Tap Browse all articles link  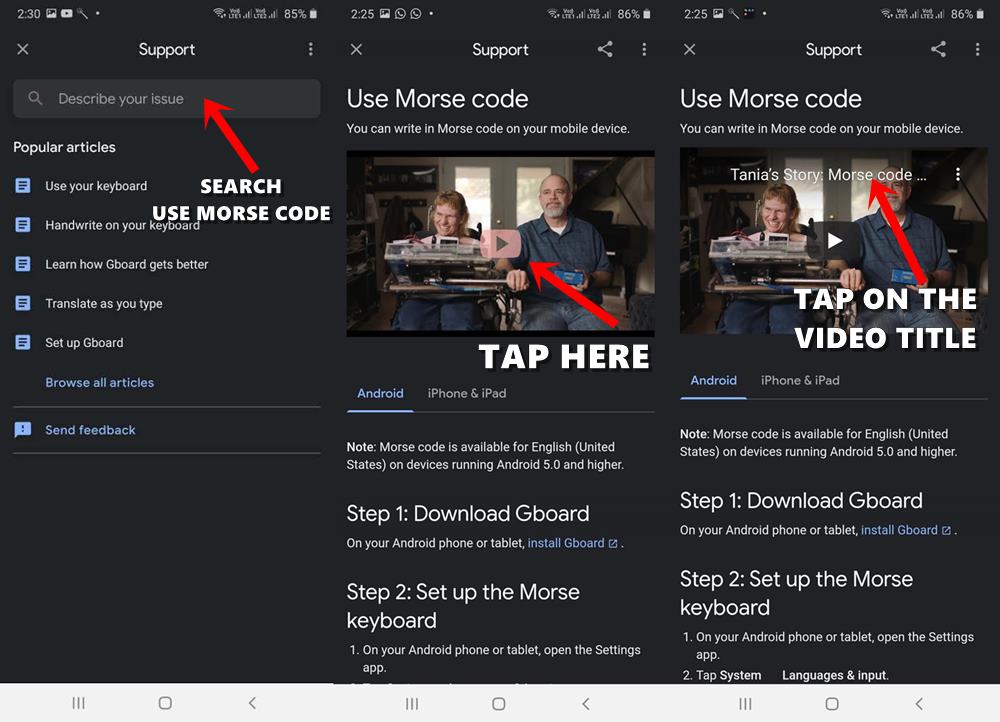tap(99, 383)
